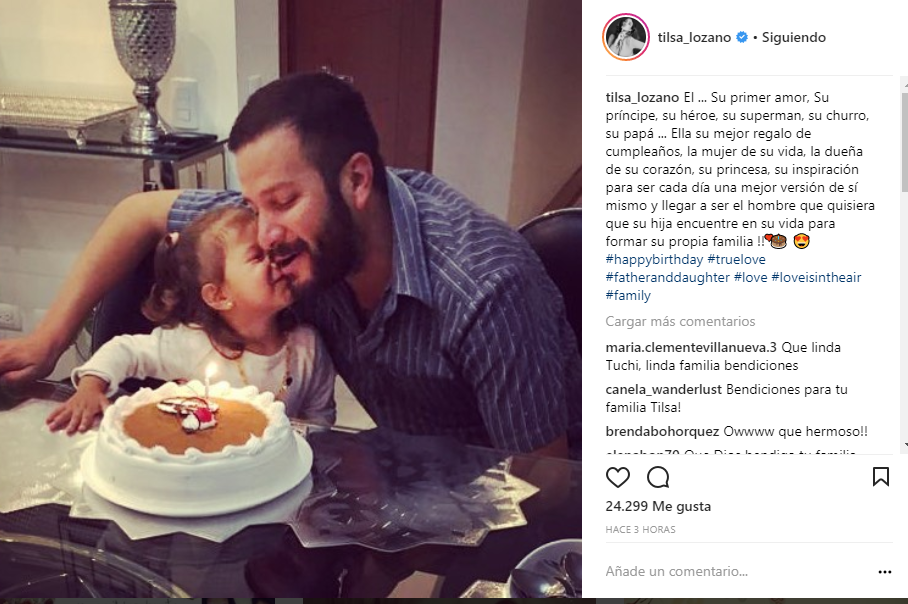Open the #fatheranddaughter hashtag
Screen dimensions: 908x604
tap(667, 277)
